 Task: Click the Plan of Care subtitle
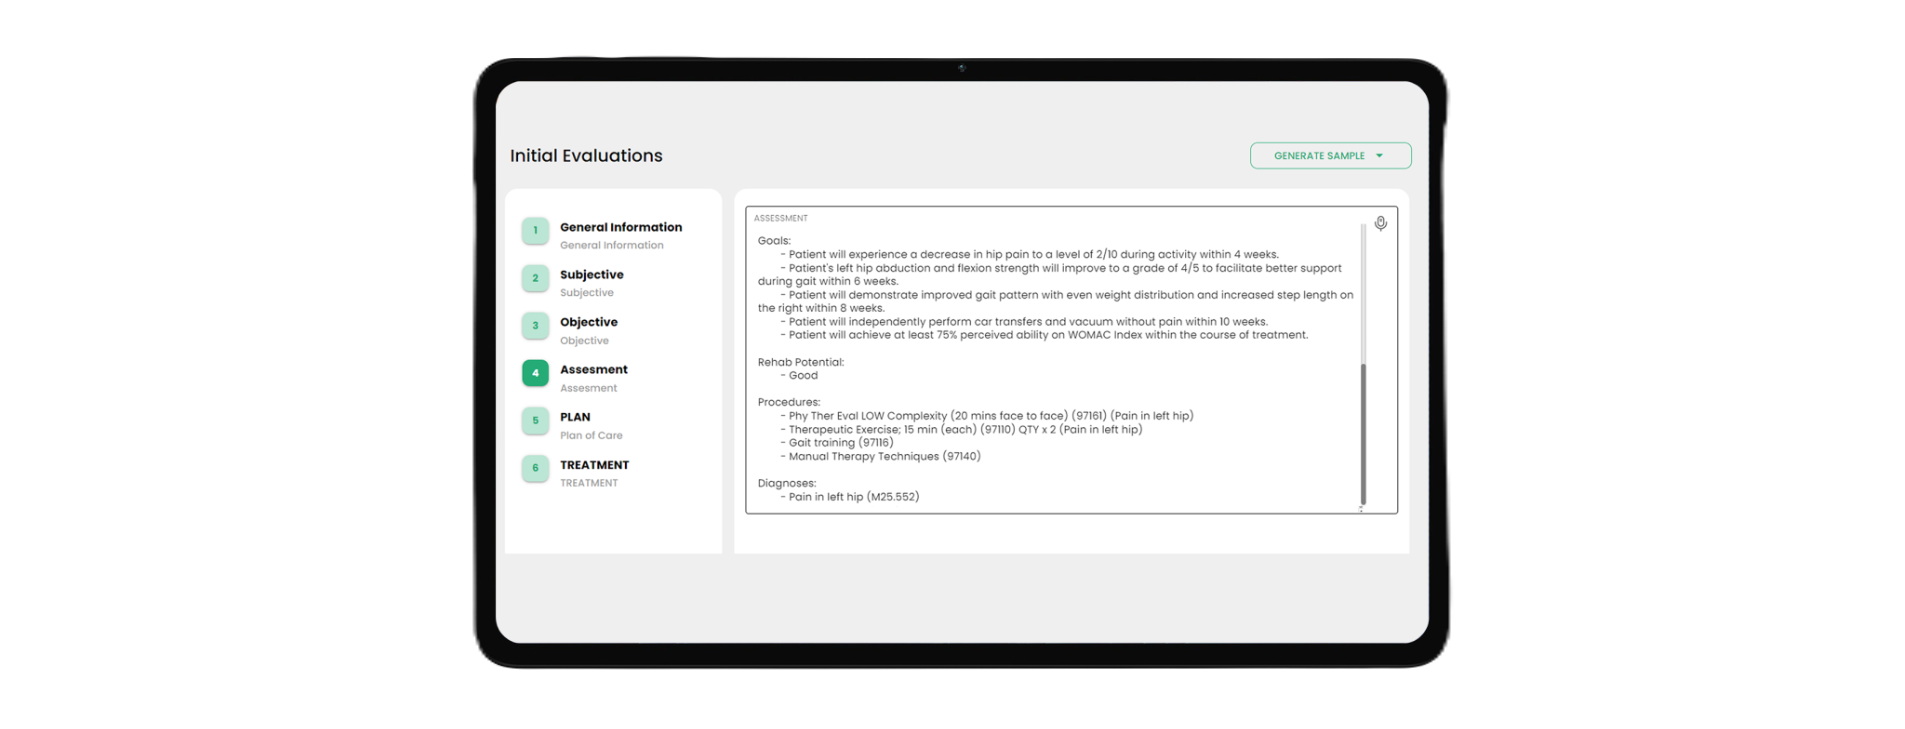pos(591,436)
